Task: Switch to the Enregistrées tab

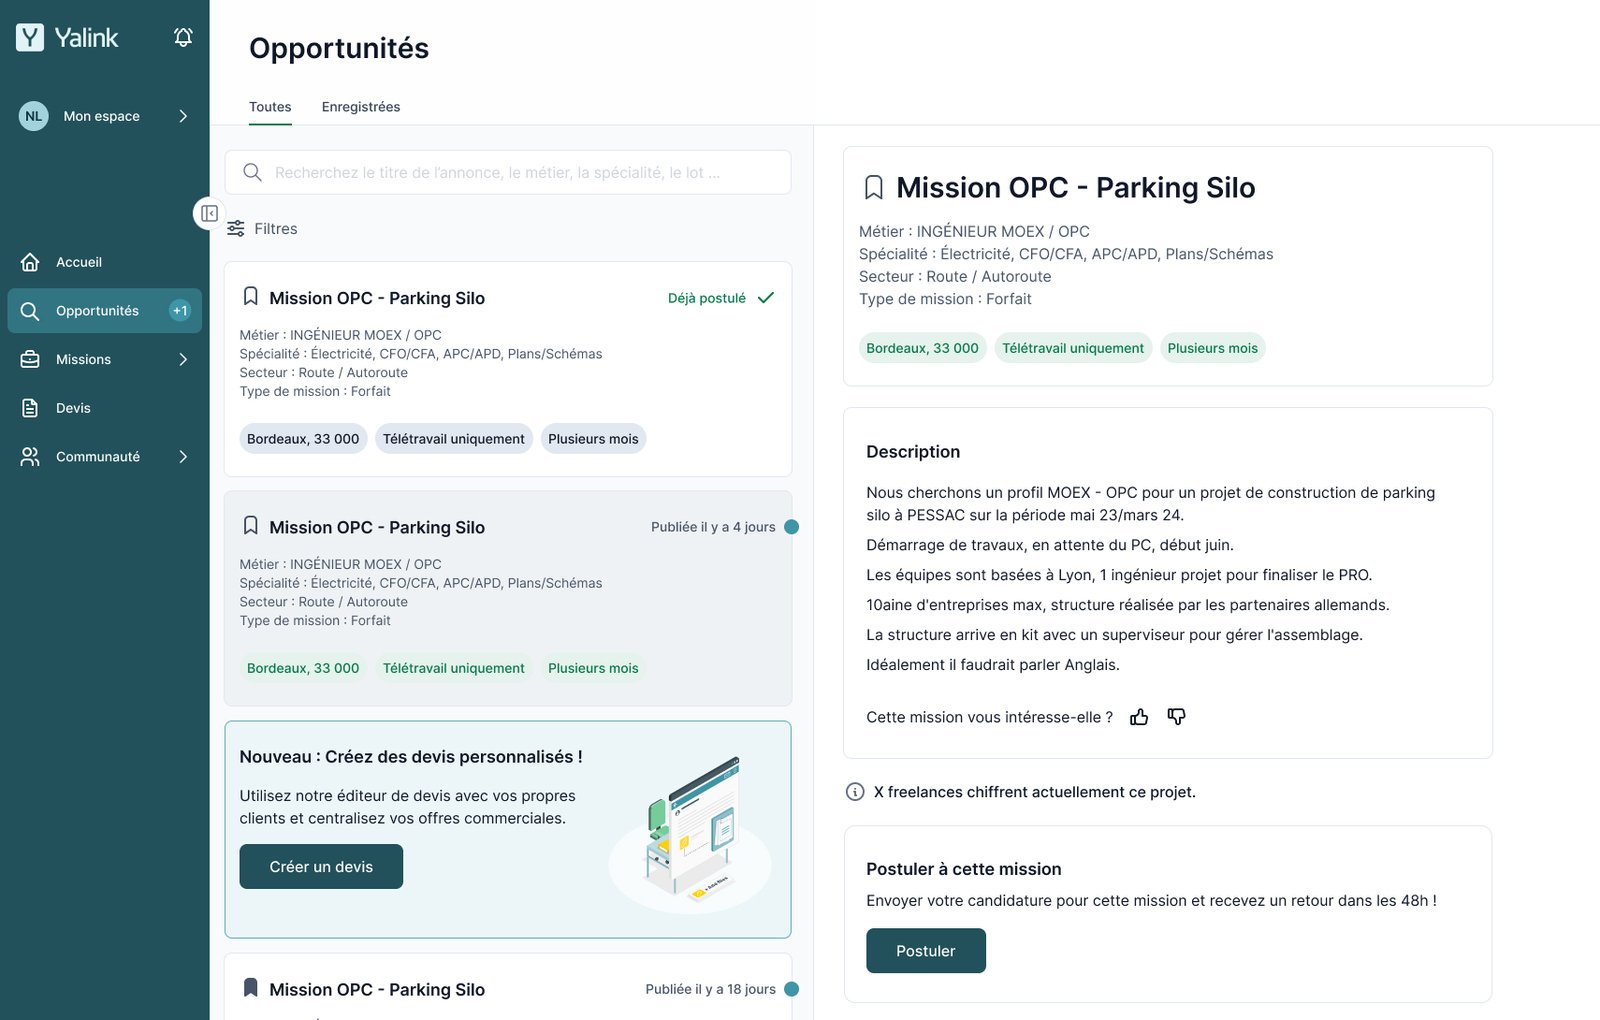Action: coord(360,107)
